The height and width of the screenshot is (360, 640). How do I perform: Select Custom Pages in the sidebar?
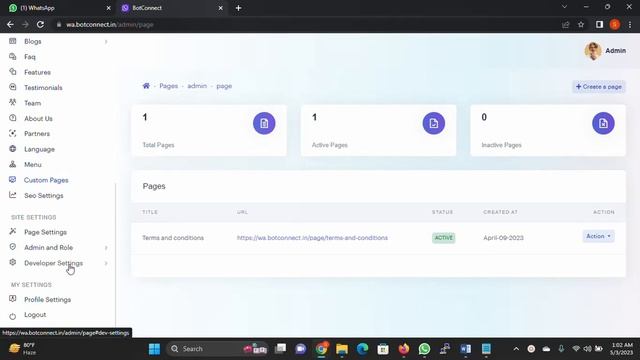click(x=46, y=180)
